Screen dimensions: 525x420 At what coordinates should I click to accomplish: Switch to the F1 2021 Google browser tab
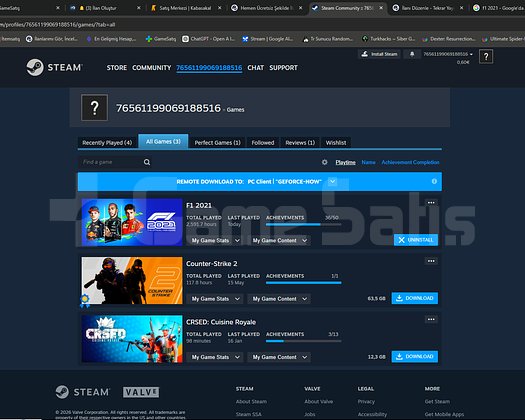[x=499, y=8]
